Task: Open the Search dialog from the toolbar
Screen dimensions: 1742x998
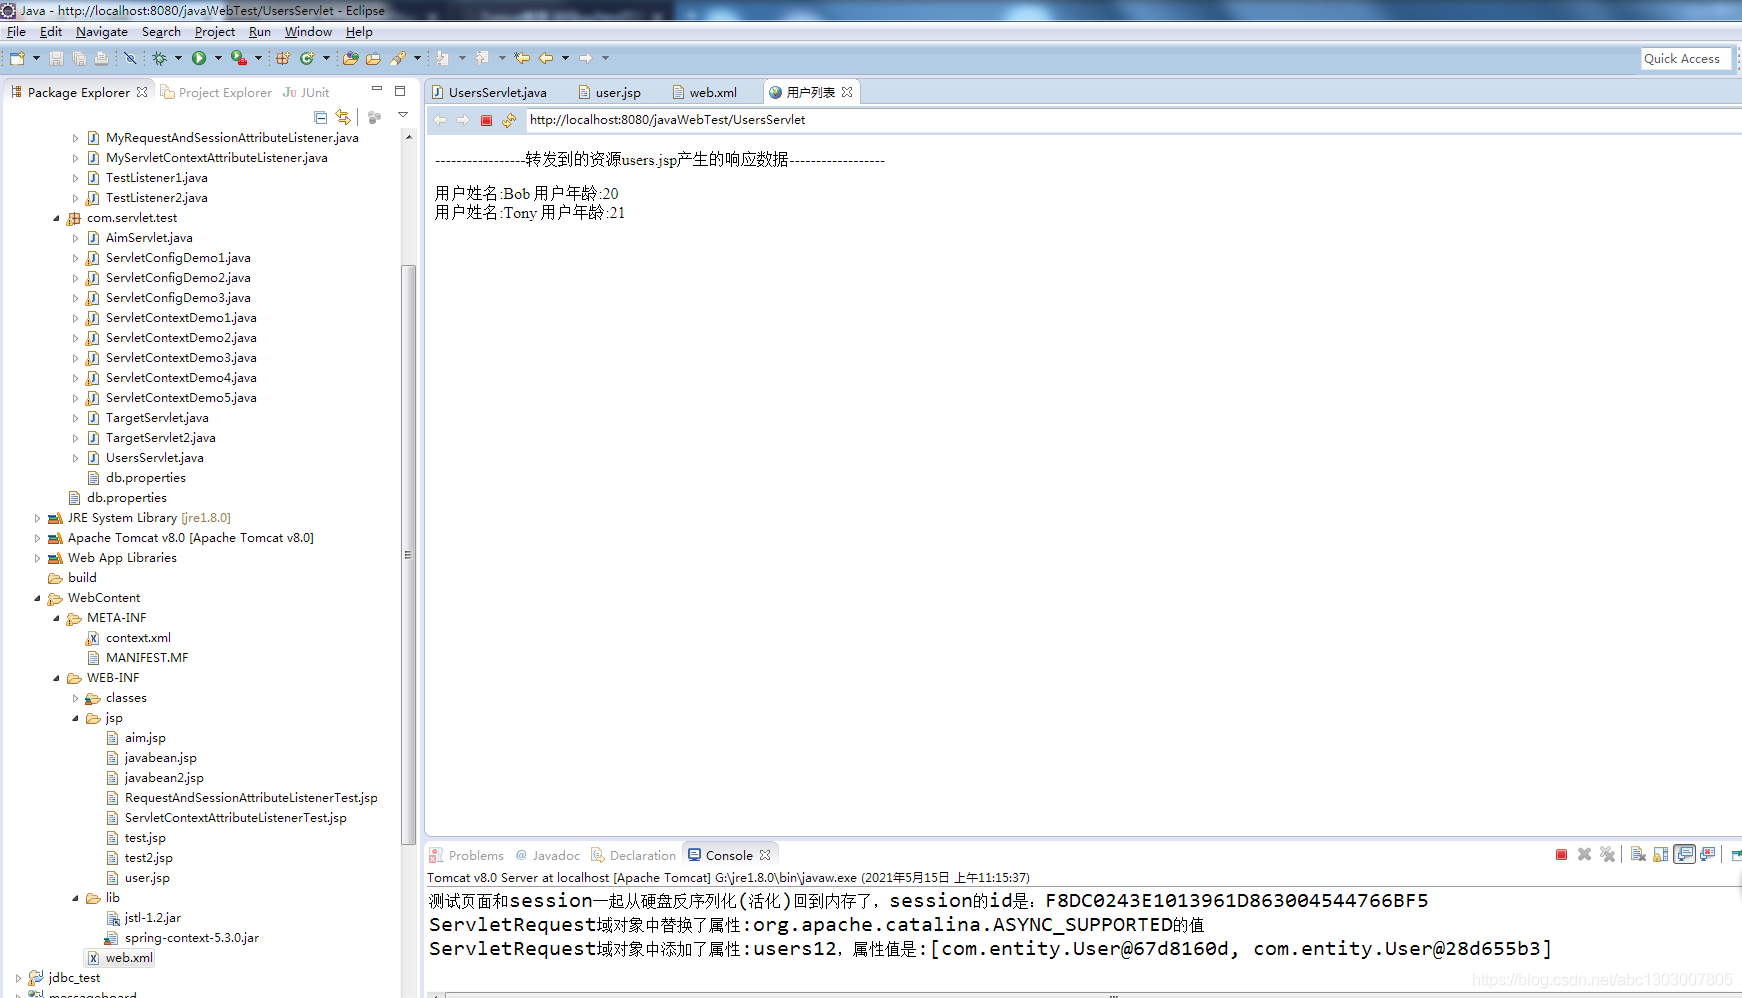Action: (400, 57)
